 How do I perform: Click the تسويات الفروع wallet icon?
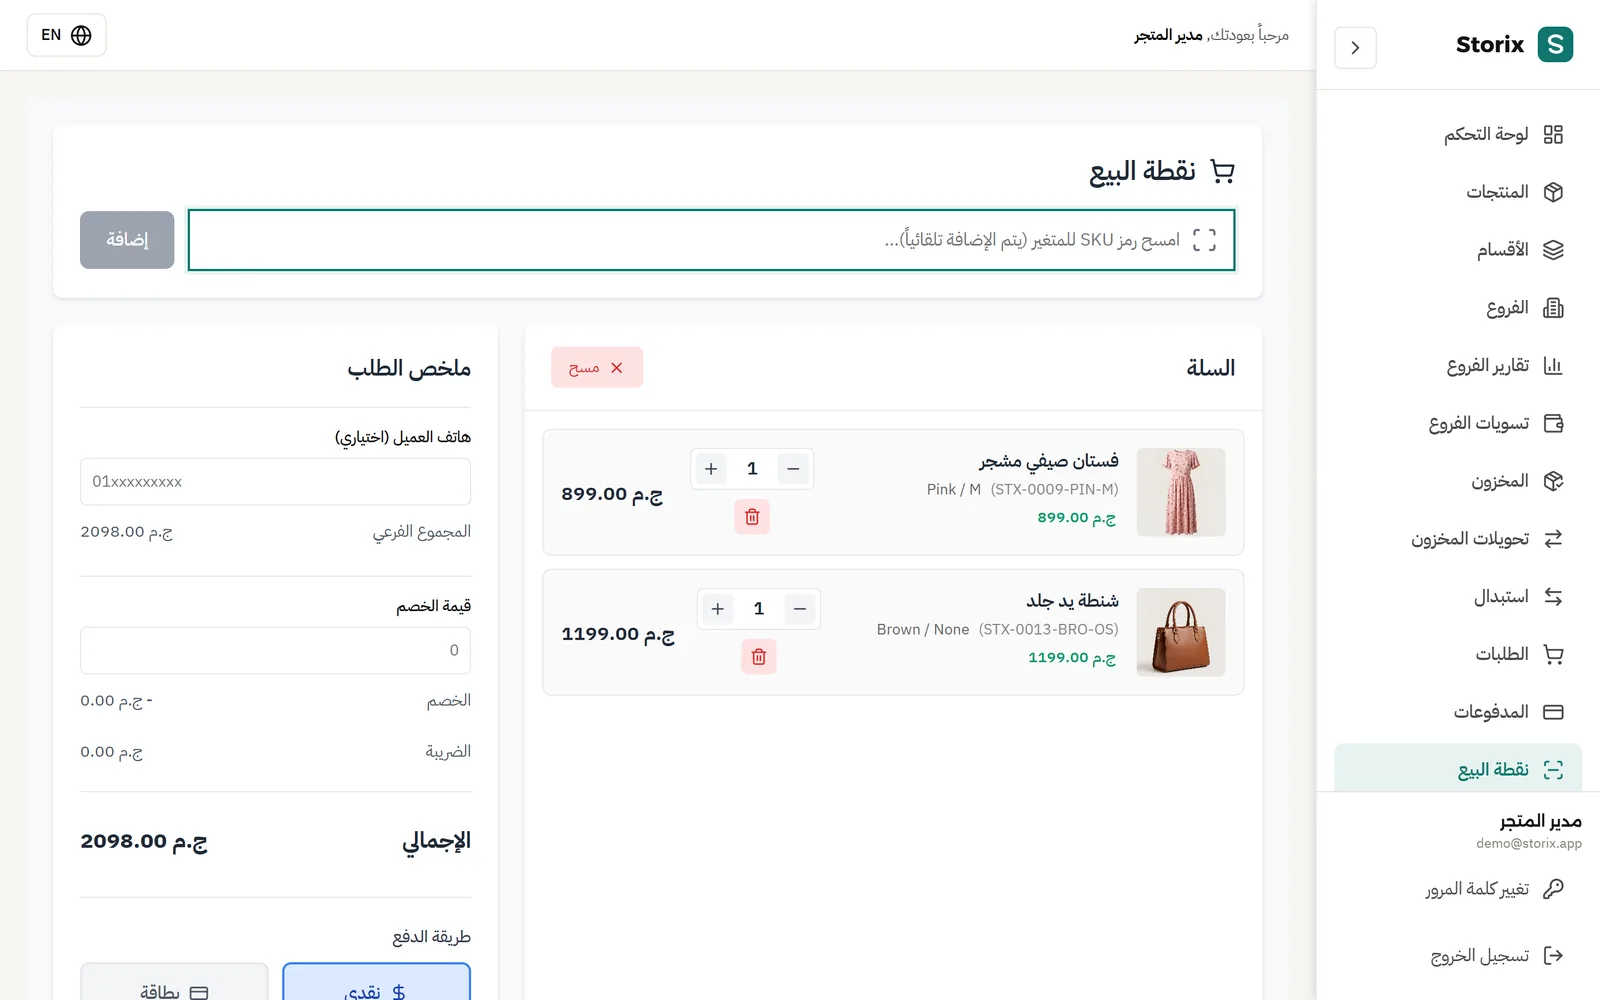1553,423
